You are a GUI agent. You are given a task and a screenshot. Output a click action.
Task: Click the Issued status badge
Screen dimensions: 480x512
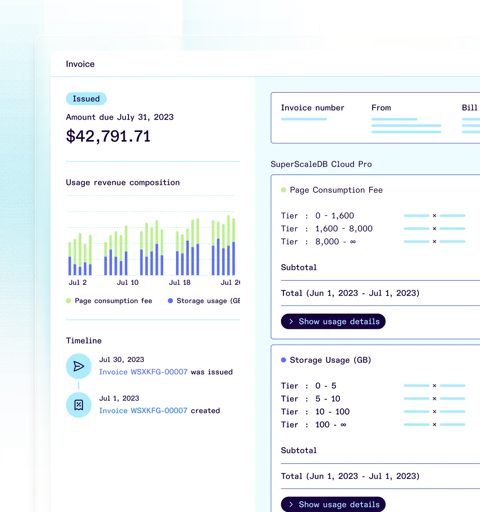[86, 99]
